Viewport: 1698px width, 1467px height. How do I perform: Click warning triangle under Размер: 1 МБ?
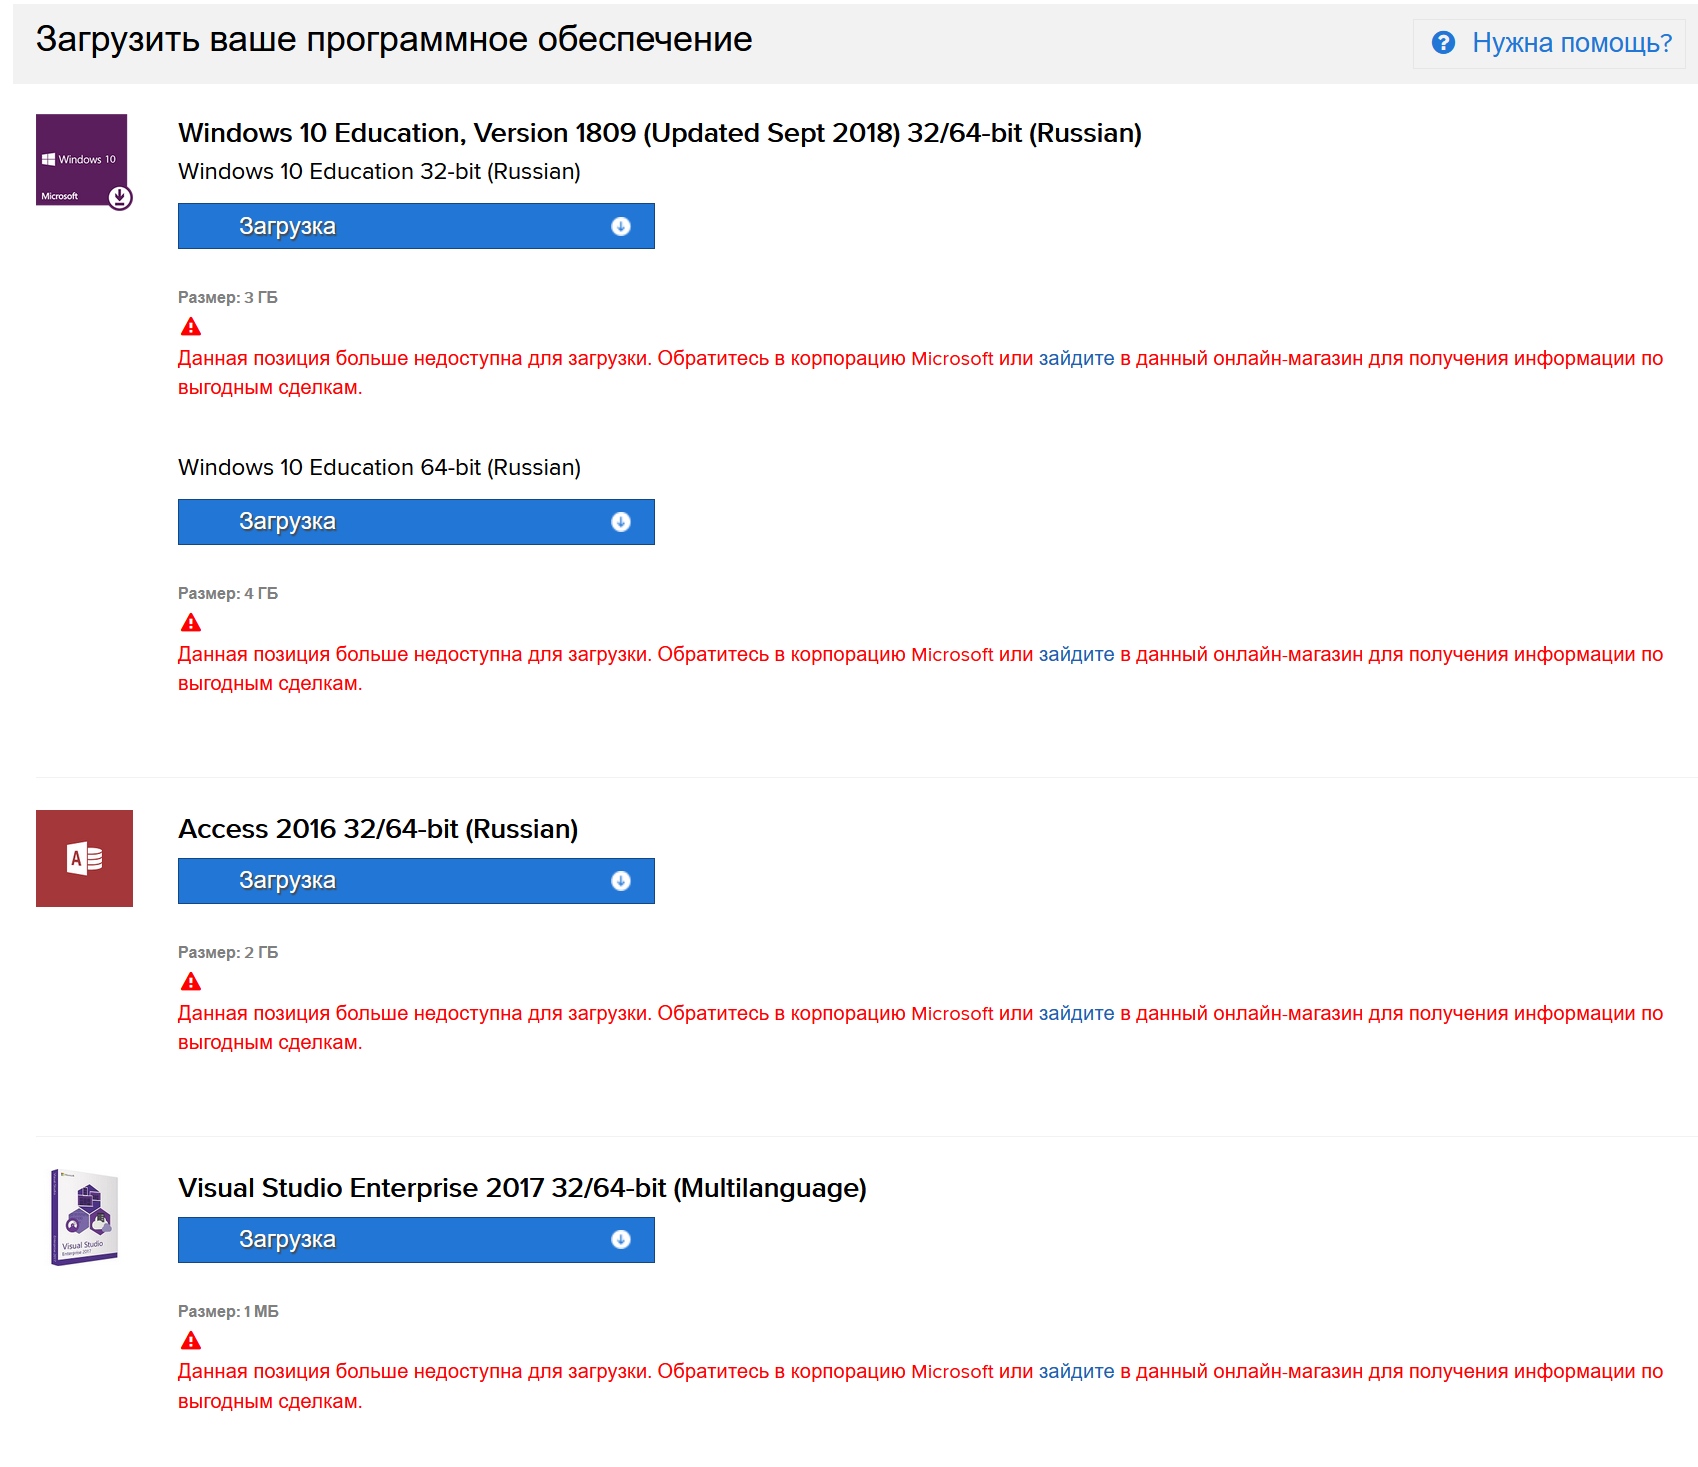tap(191, 1341)
